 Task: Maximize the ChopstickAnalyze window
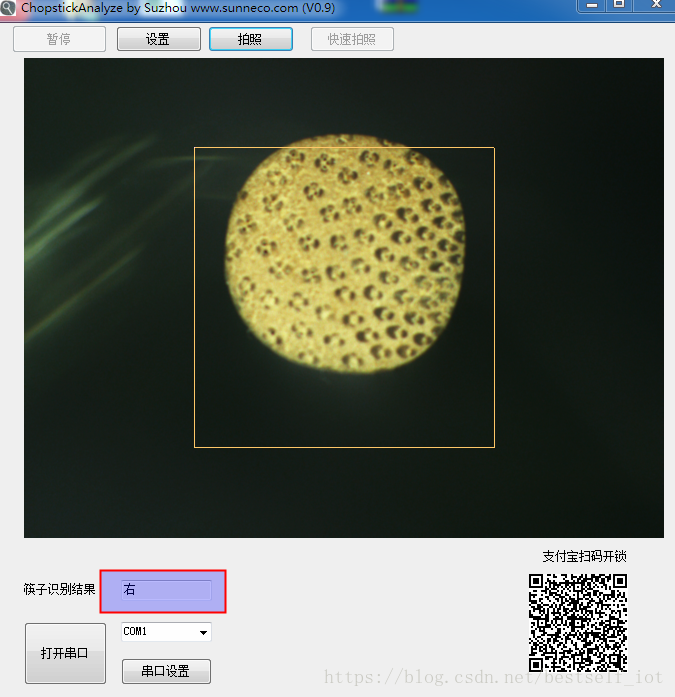coord(619,5)
